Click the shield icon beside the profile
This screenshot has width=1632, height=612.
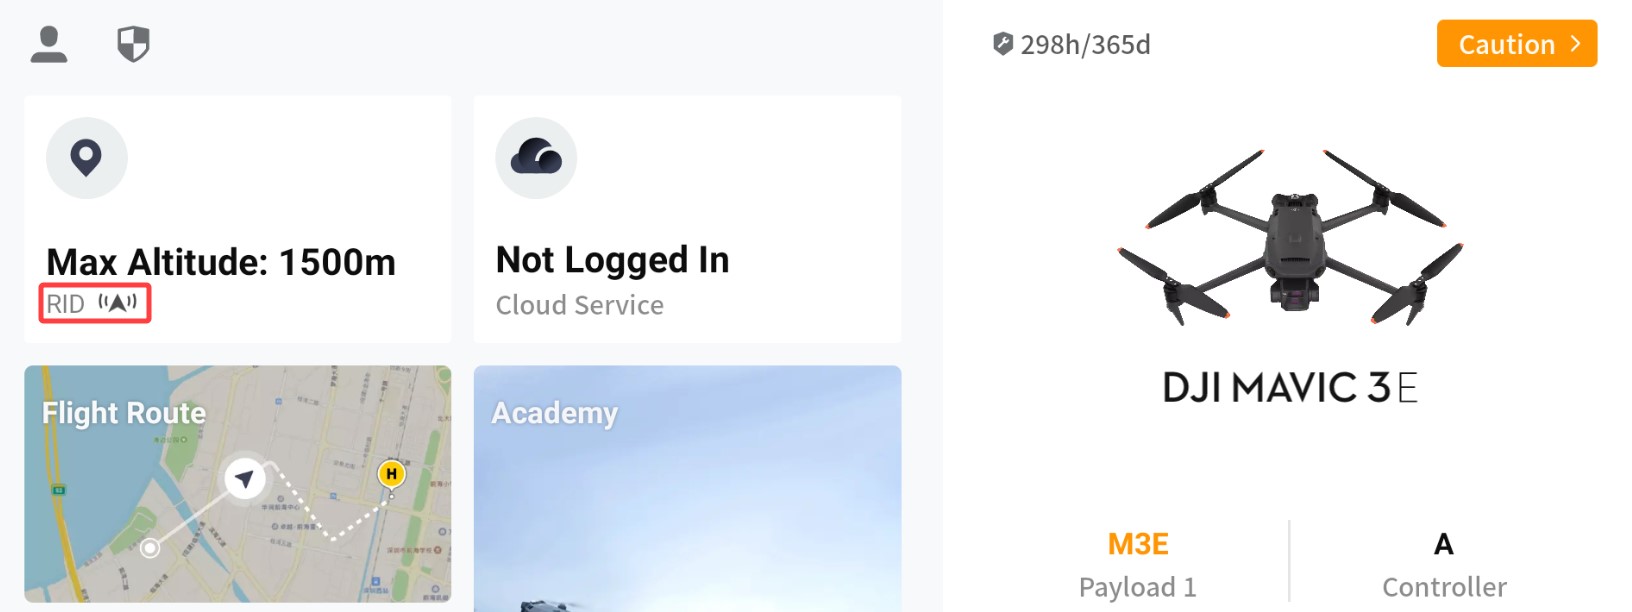pyautogui.click(x=133, y=45)
